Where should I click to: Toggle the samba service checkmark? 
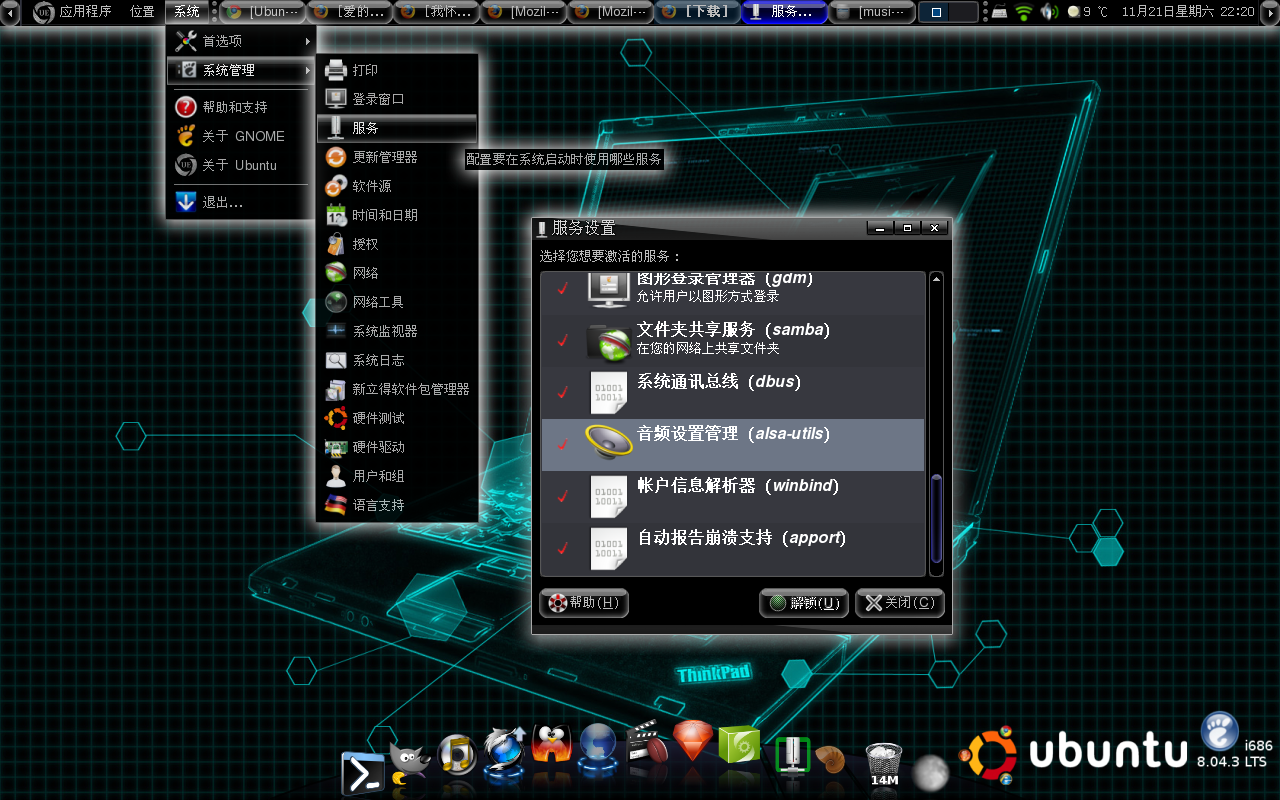tap(563, 340)
